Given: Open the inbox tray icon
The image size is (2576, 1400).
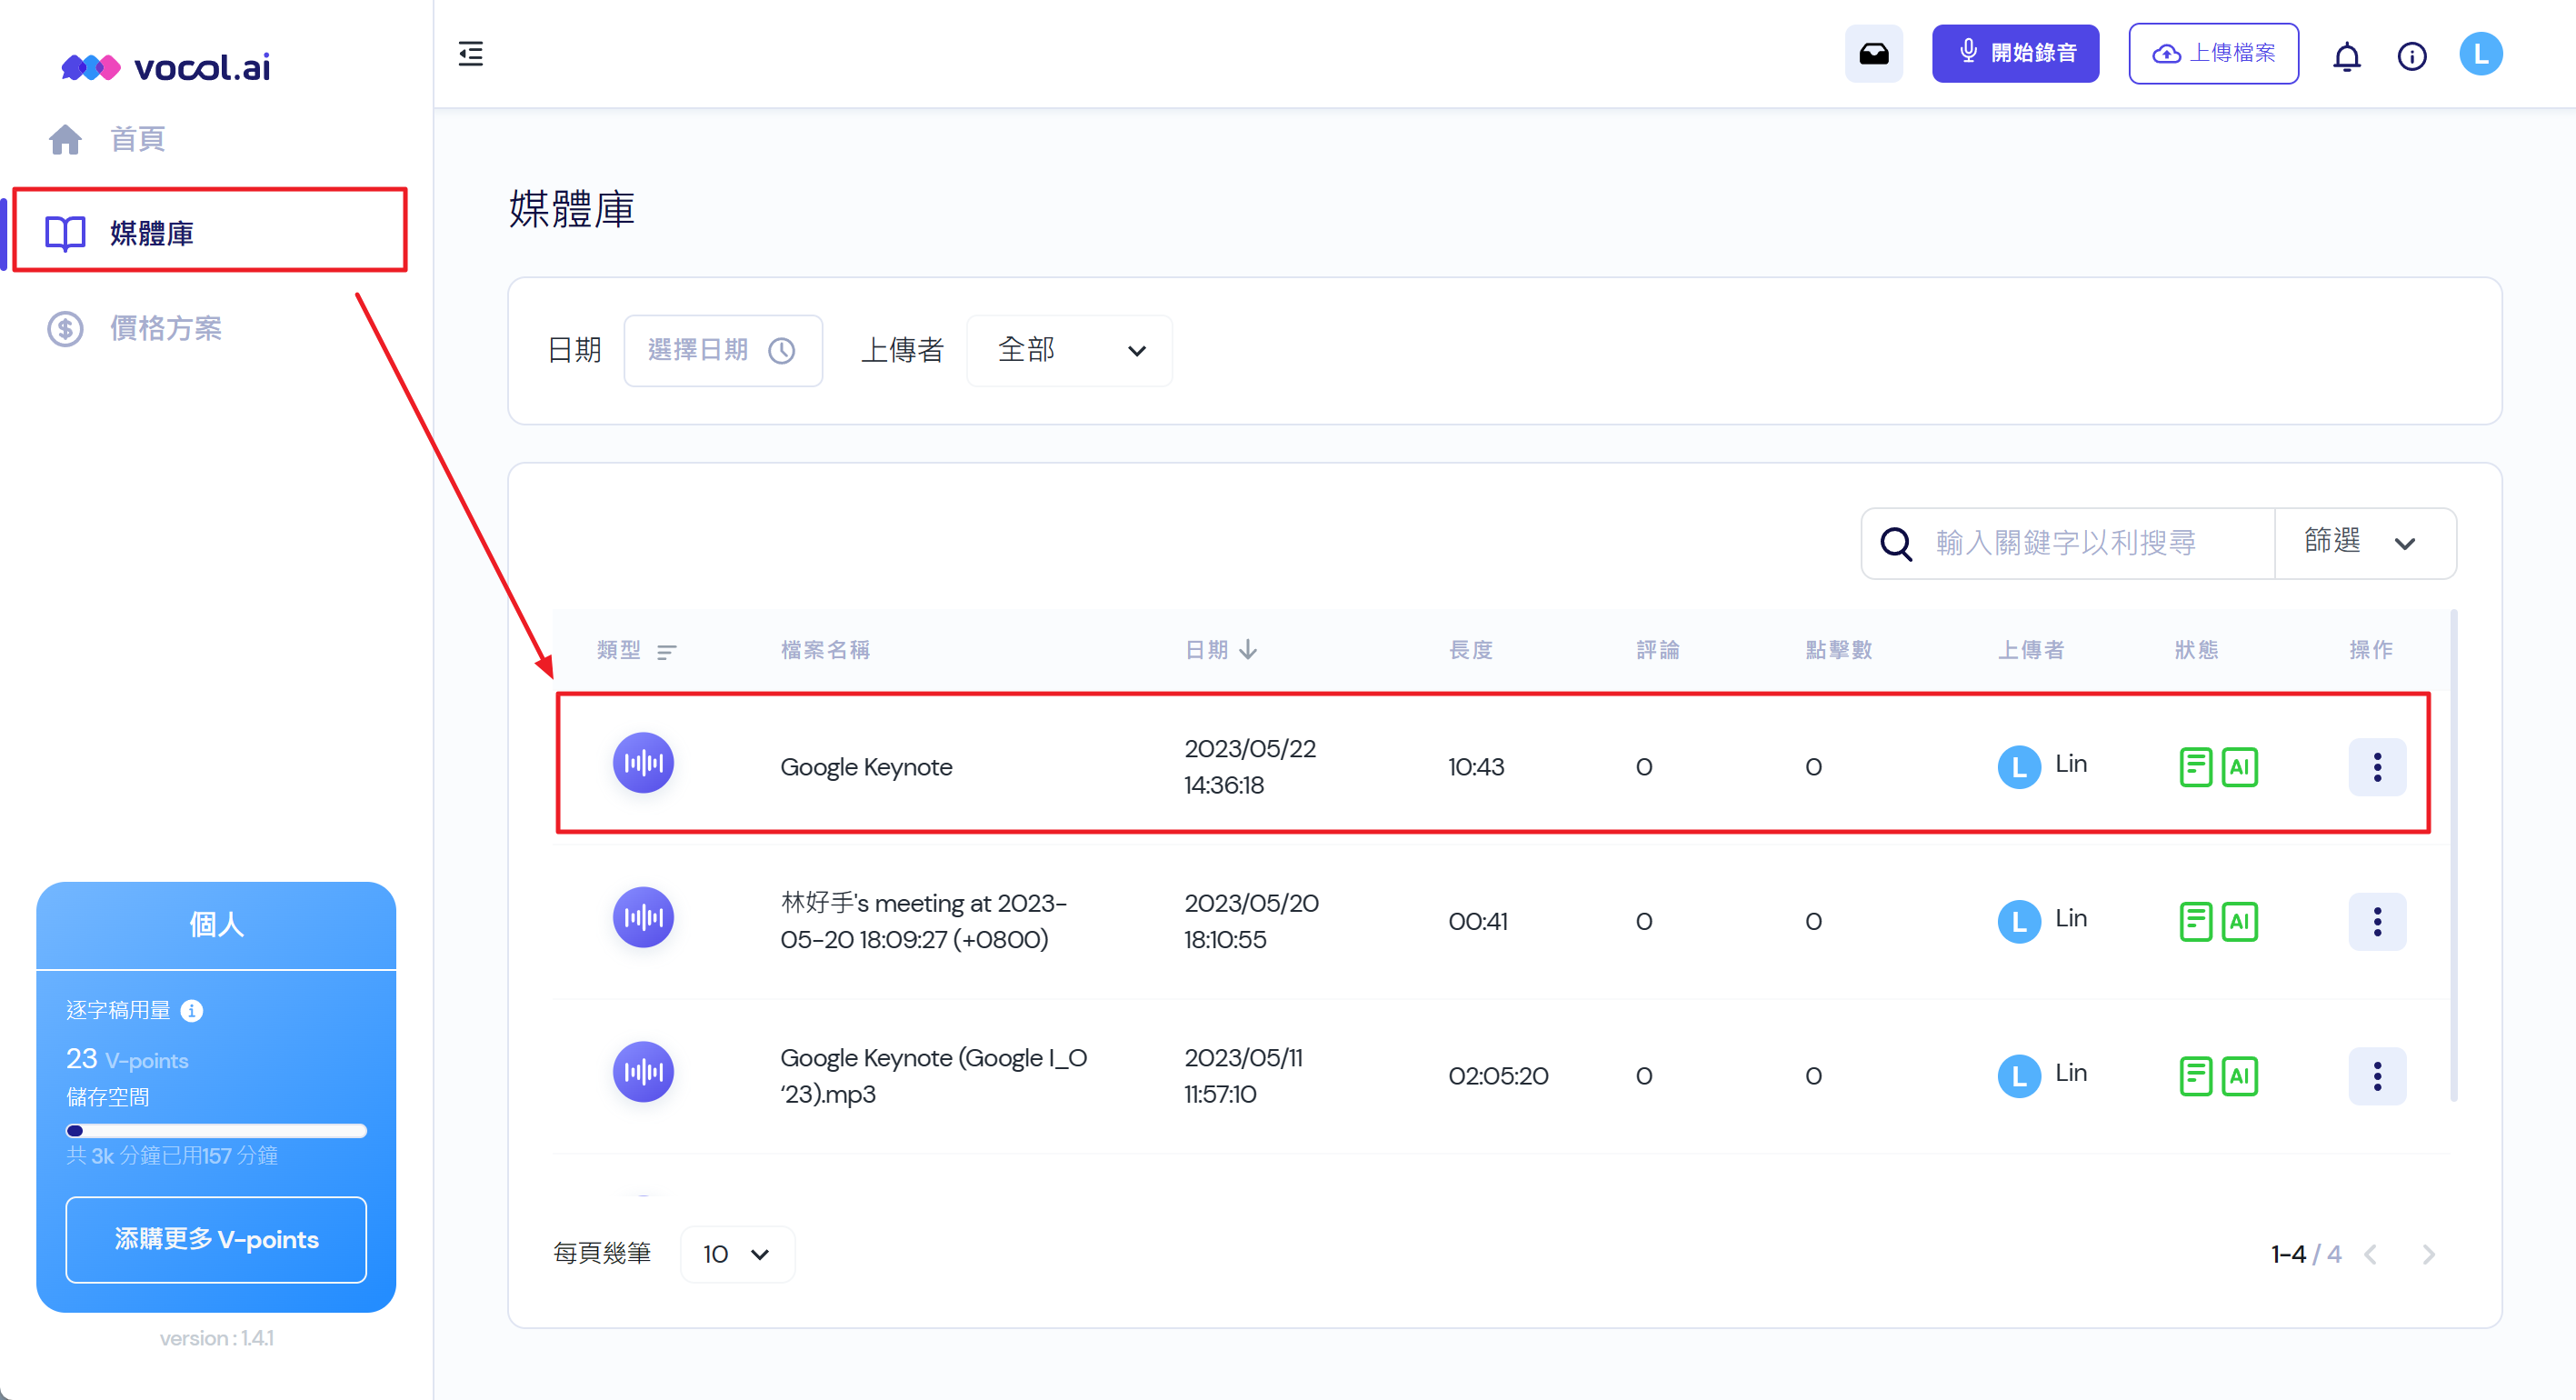Looking at the screenshot, I should point(1873,54).
